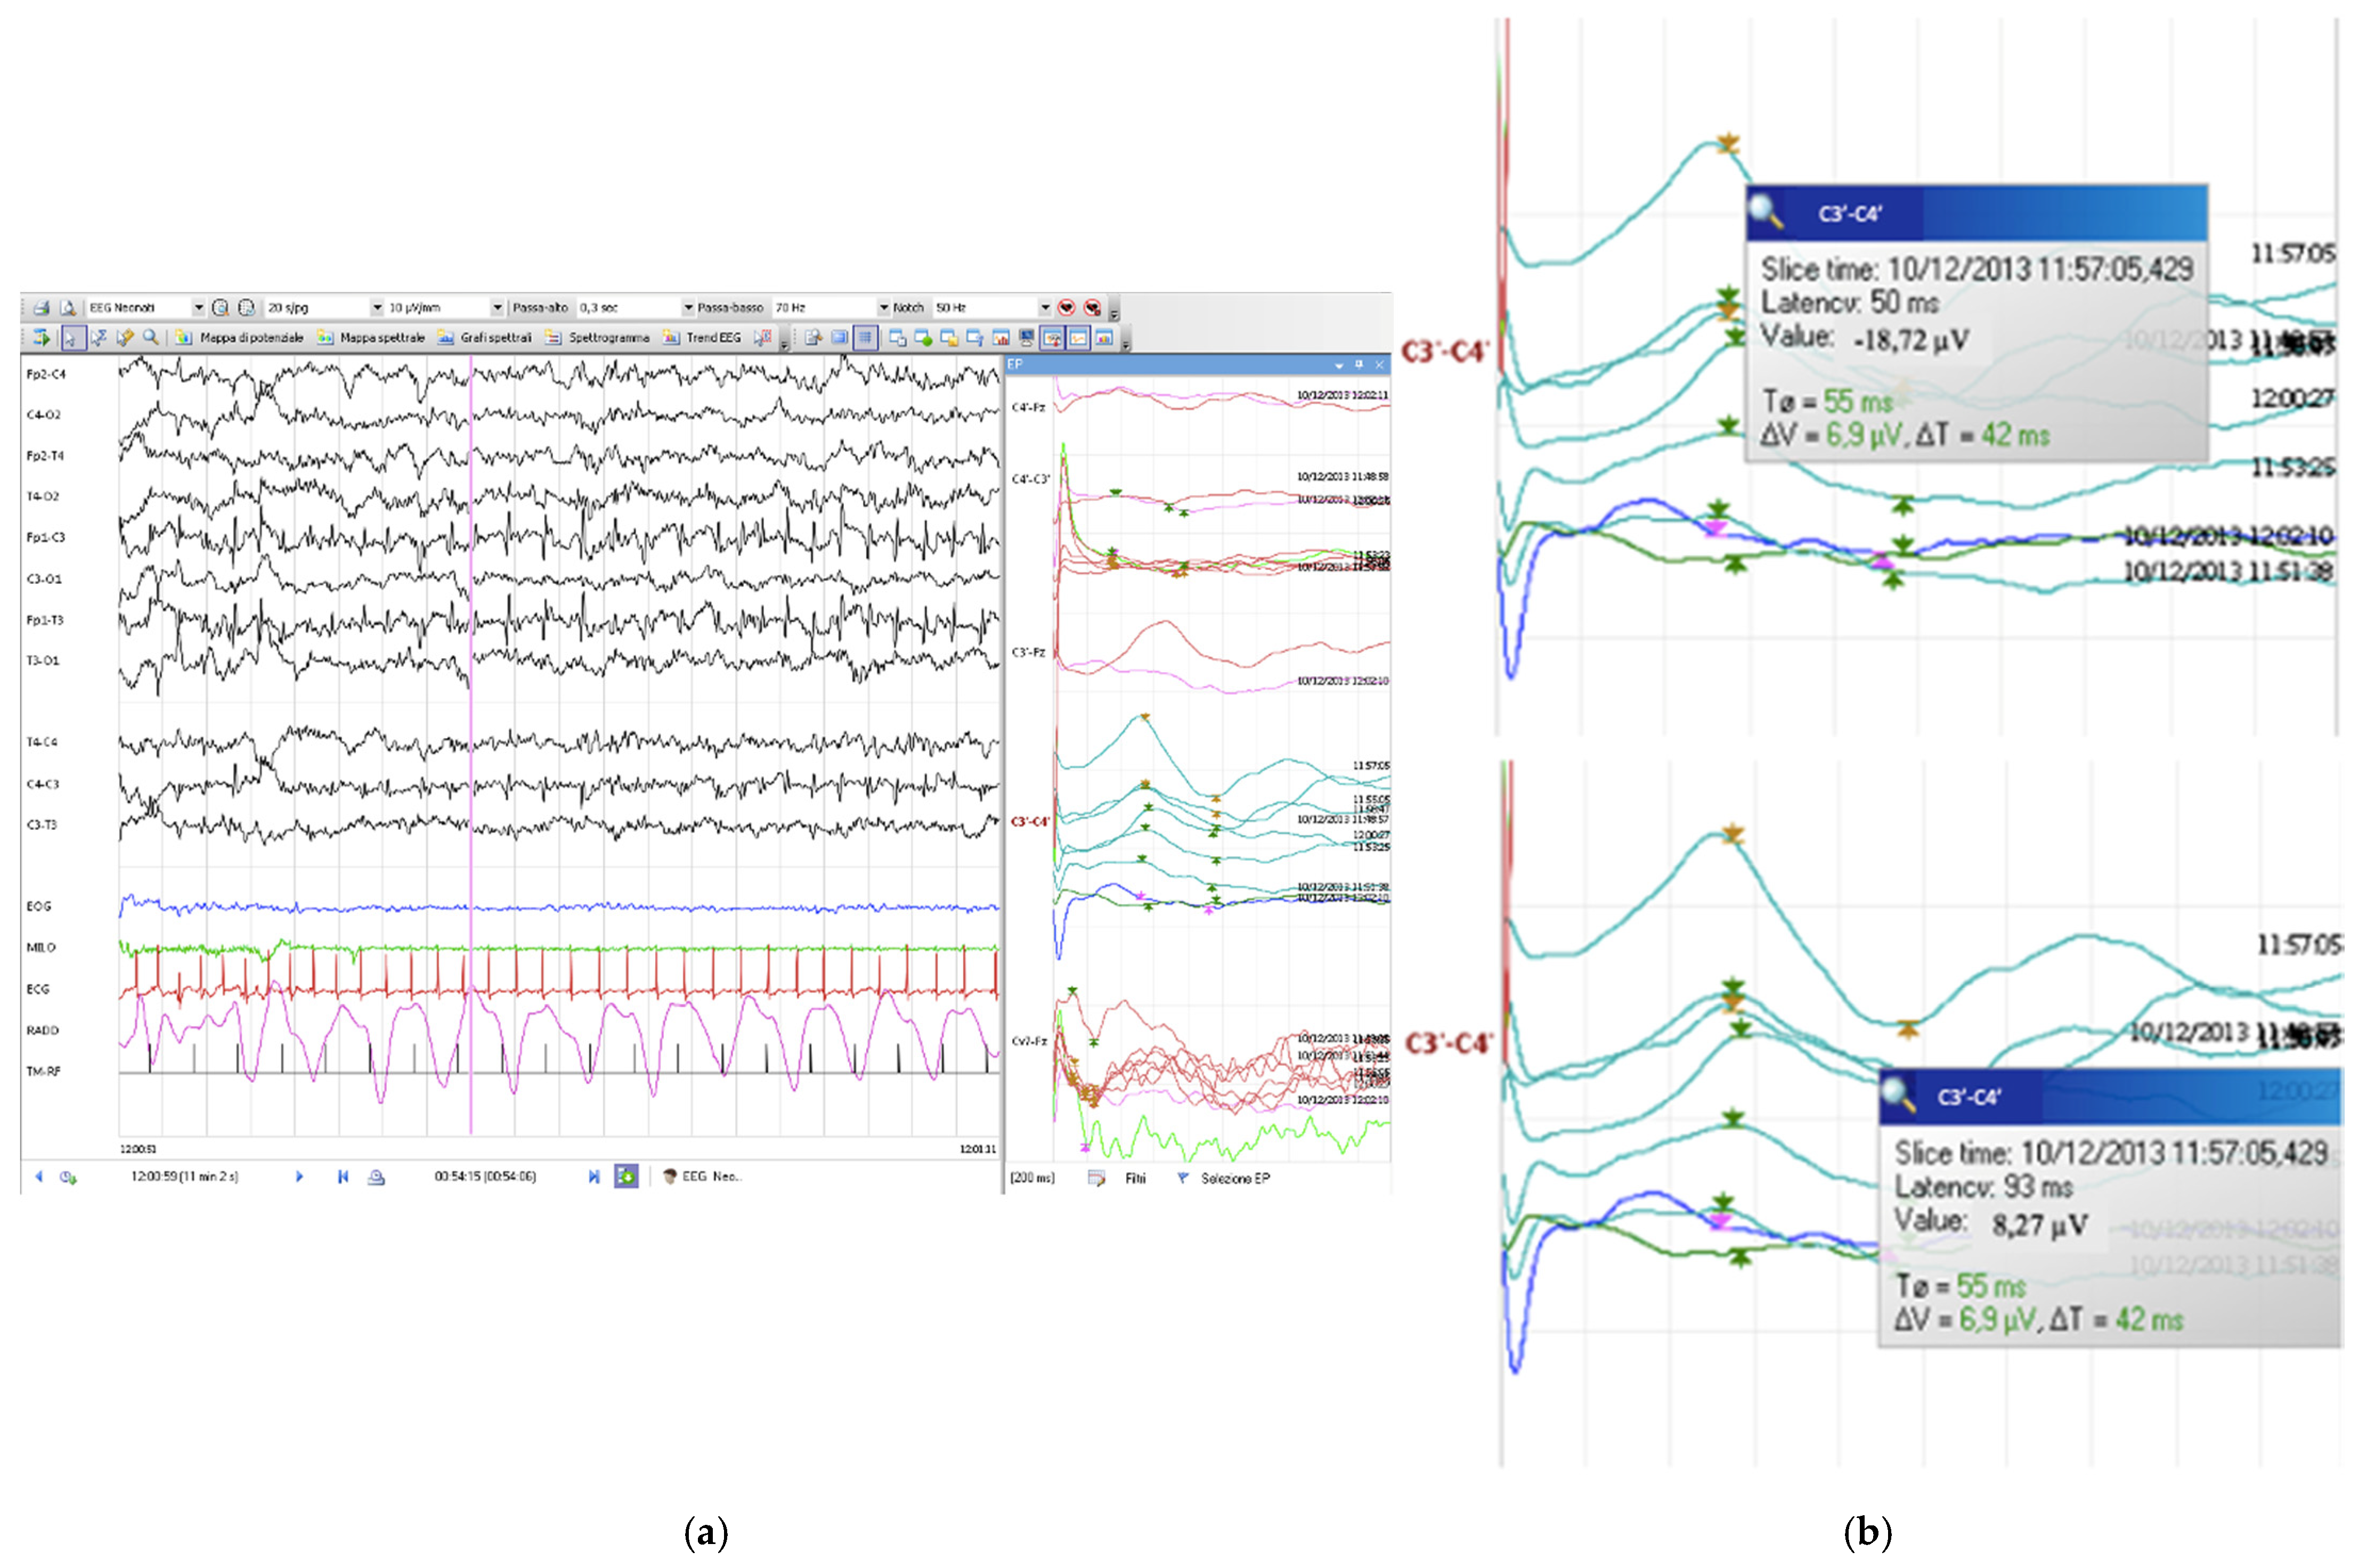2367x1568 pixels.
Task: Open the Passa-basso 70 Hz dropdown
Action: pos(883,308)
